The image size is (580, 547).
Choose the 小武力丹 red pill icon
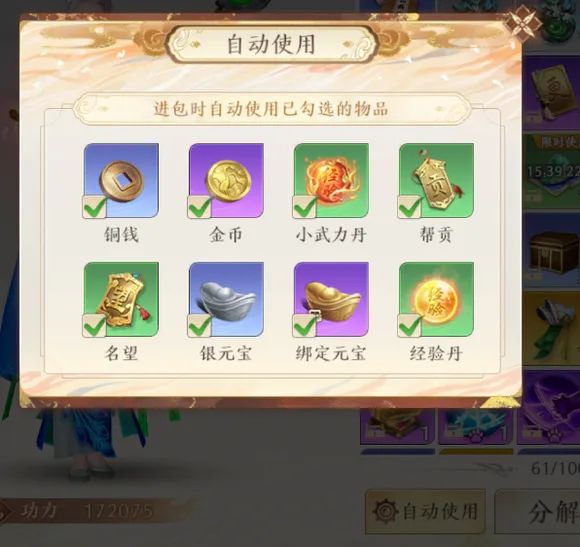click(331, 180)
